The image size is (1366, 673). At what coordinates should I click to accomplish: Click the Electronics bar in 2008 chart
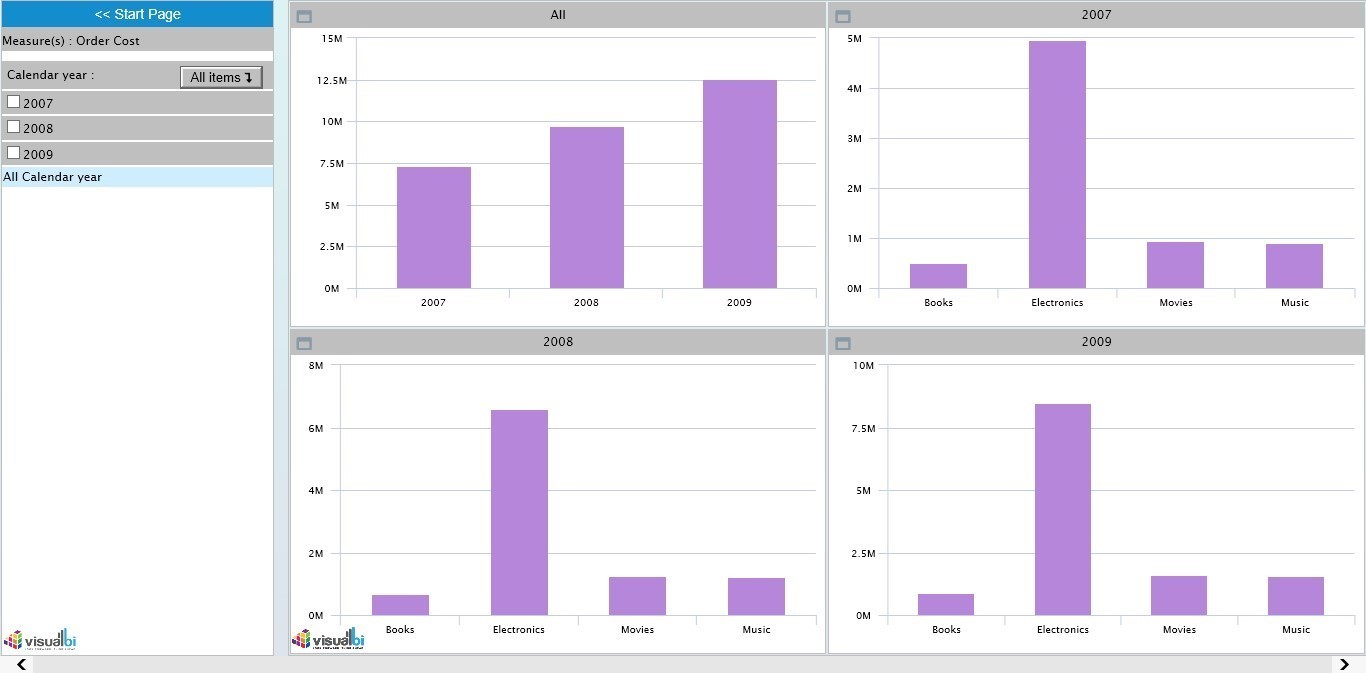(519, 512)
